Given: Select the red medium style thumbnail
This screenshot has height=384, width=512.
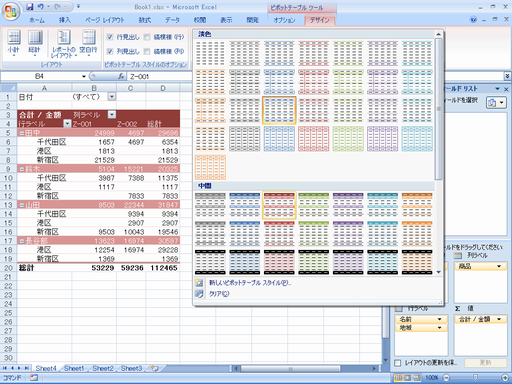Looking at the screenshot, I should tap(279, 205).
